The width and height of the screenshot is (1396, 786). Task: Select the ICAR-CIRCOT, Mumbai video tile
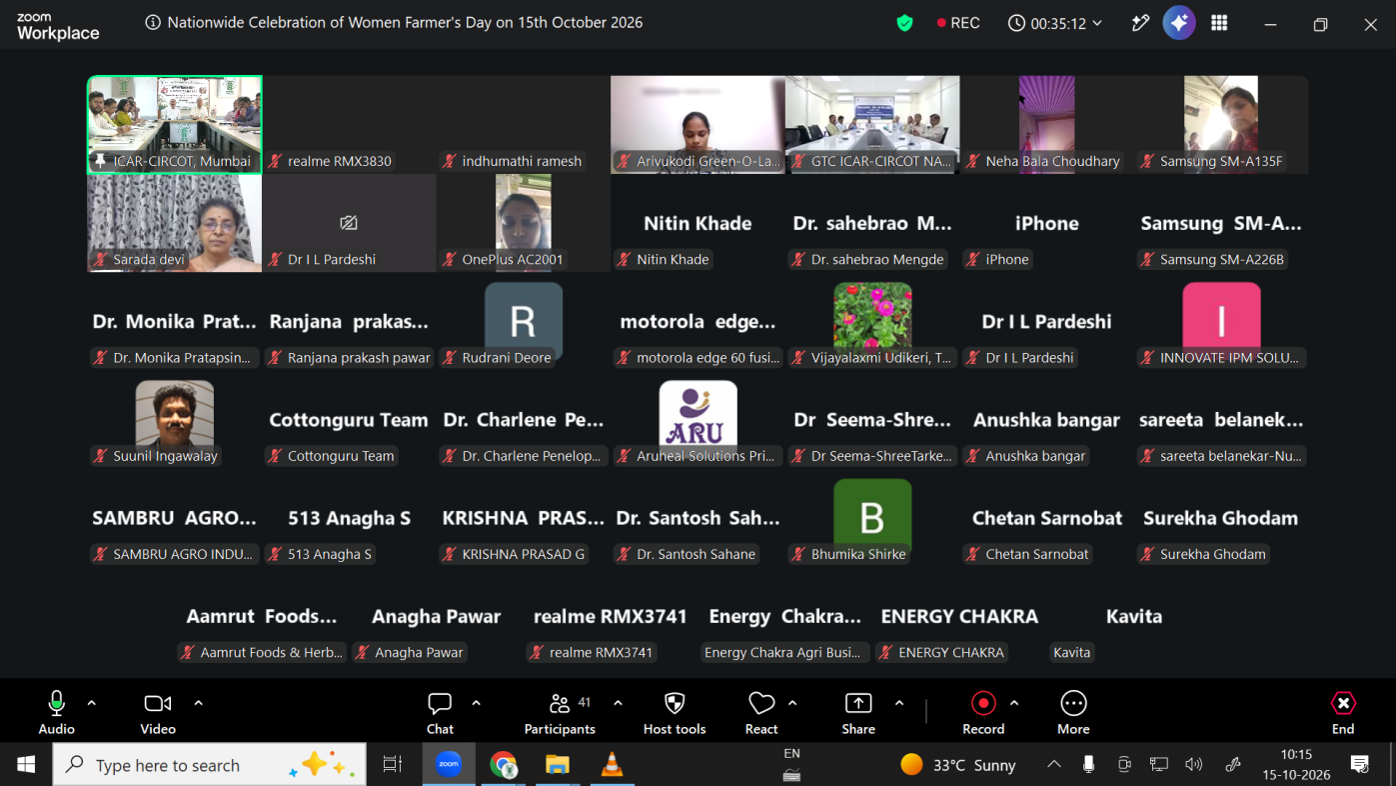tap(175, 125)
